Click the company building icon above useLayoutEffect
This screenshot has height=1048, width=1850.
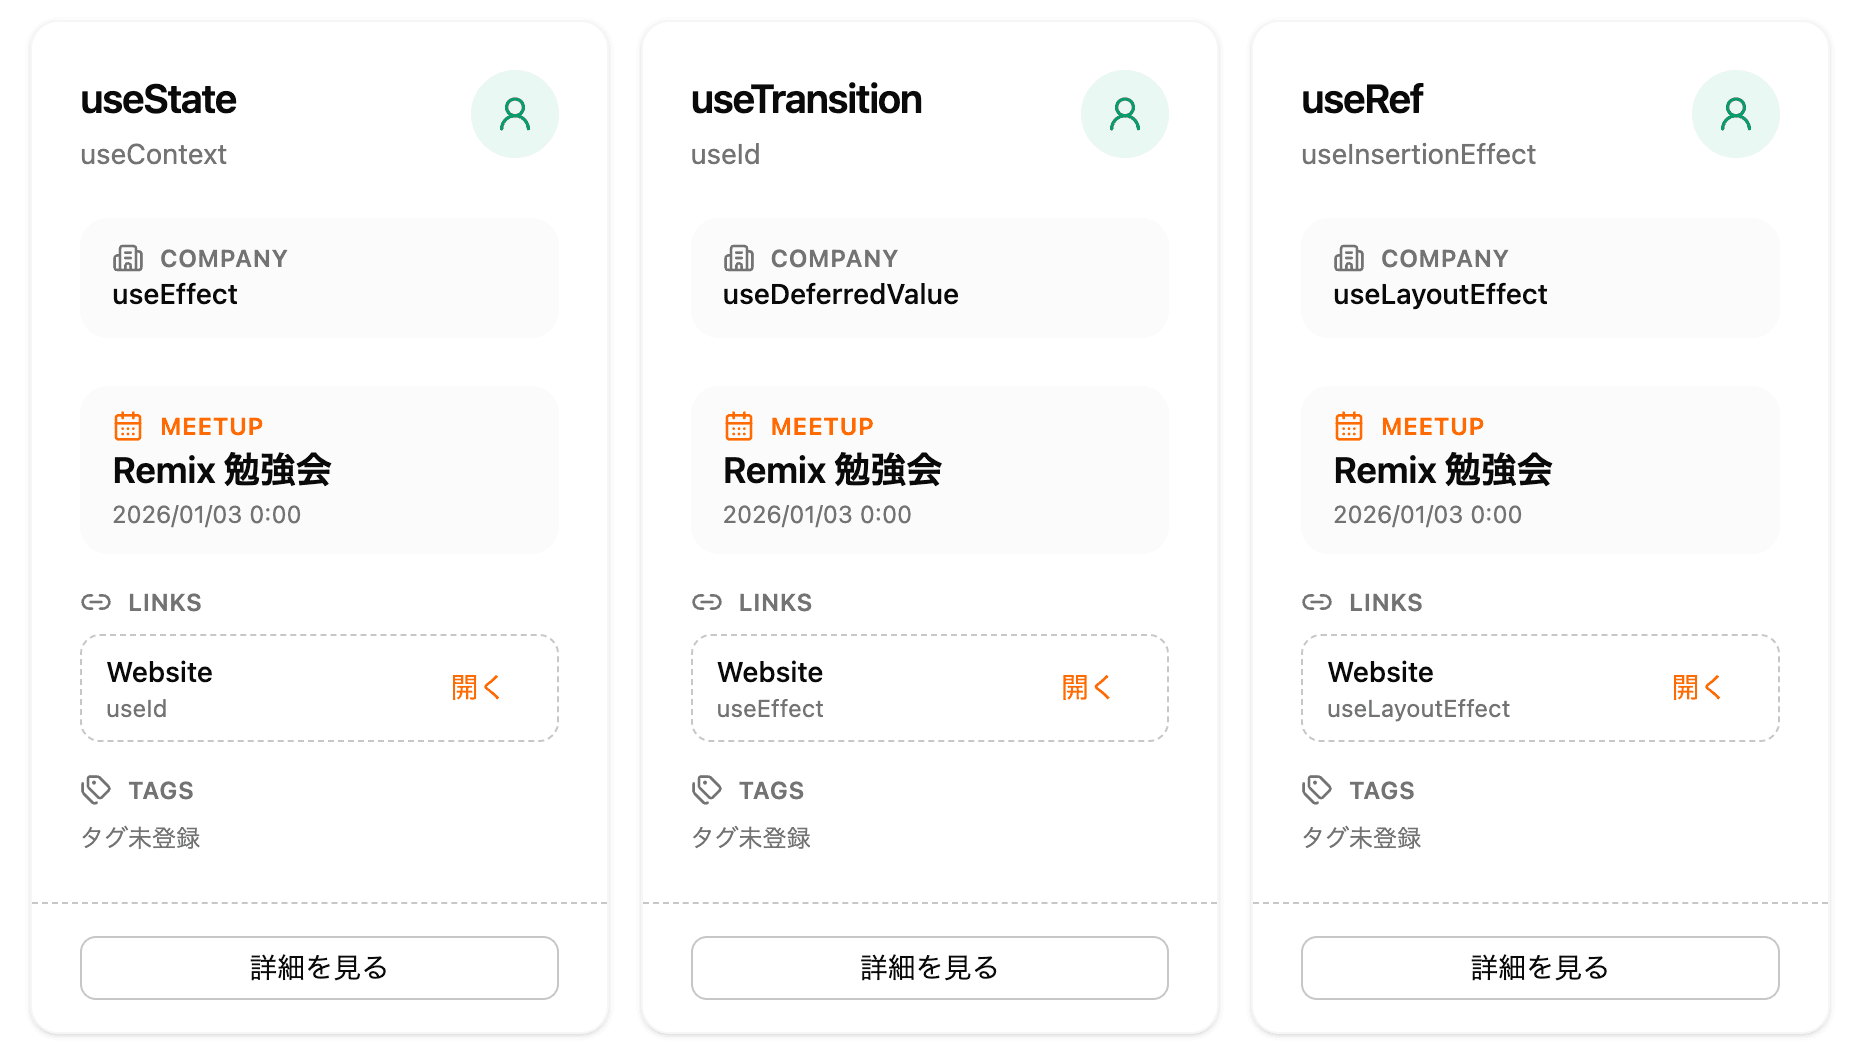(x=1349, y=259)
